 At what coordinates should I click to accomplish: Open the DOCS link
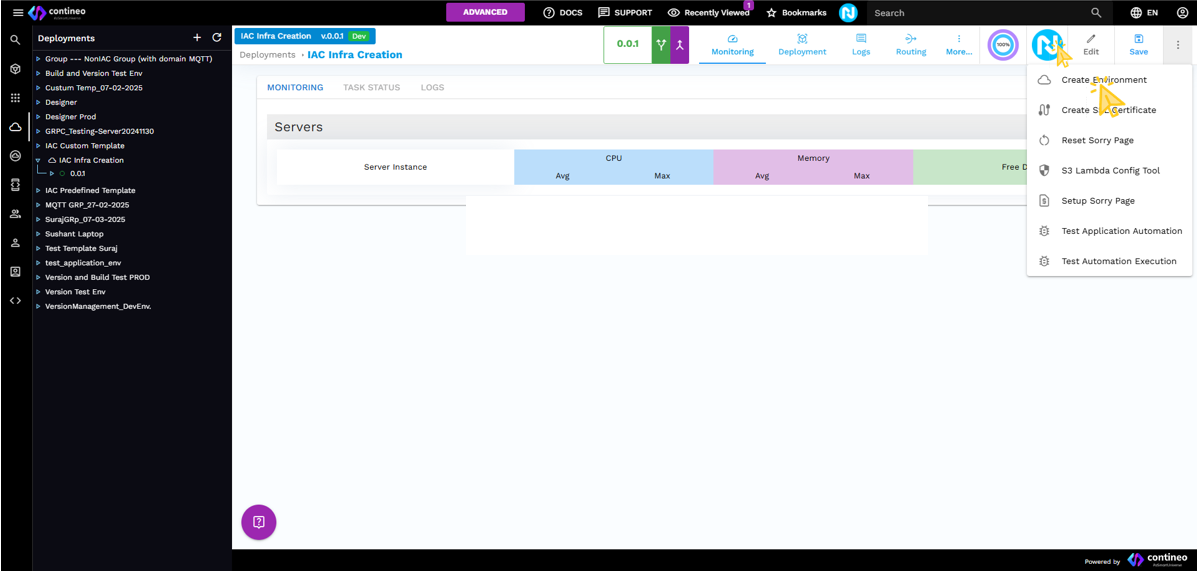pos(563,13)
